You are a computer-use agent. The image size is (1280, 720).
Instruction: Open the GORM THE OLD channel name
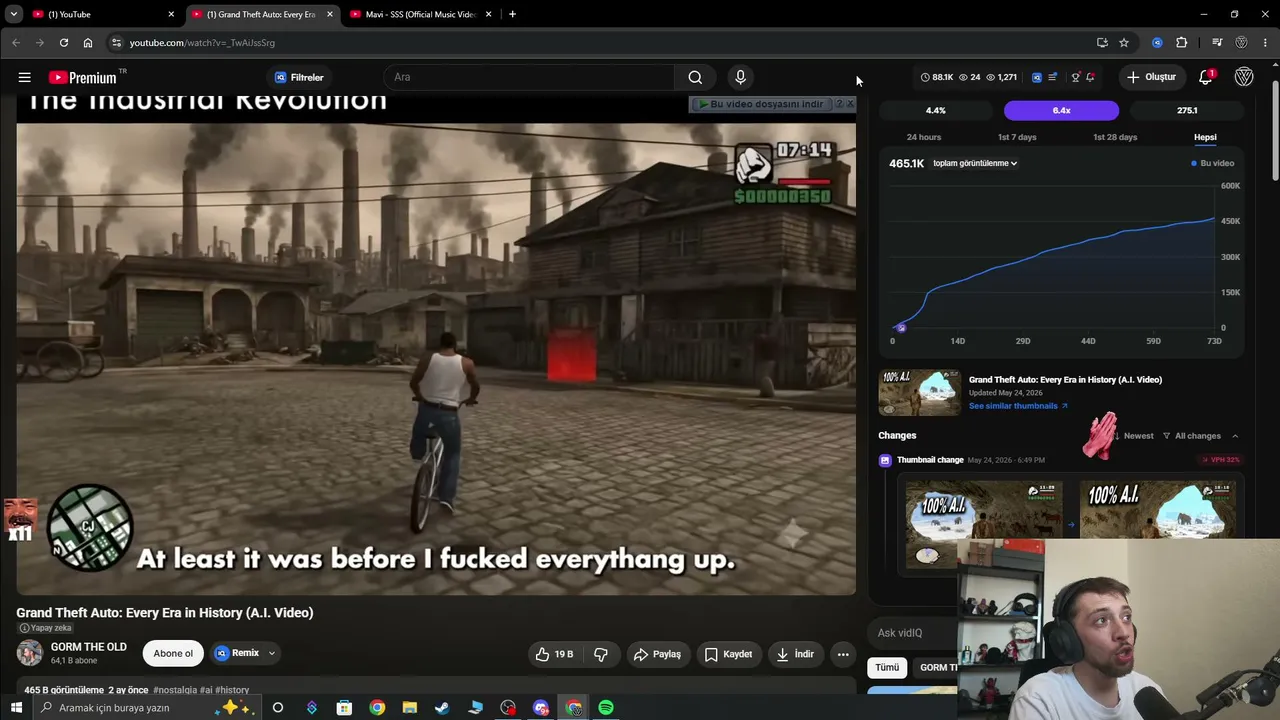point(89,647)
